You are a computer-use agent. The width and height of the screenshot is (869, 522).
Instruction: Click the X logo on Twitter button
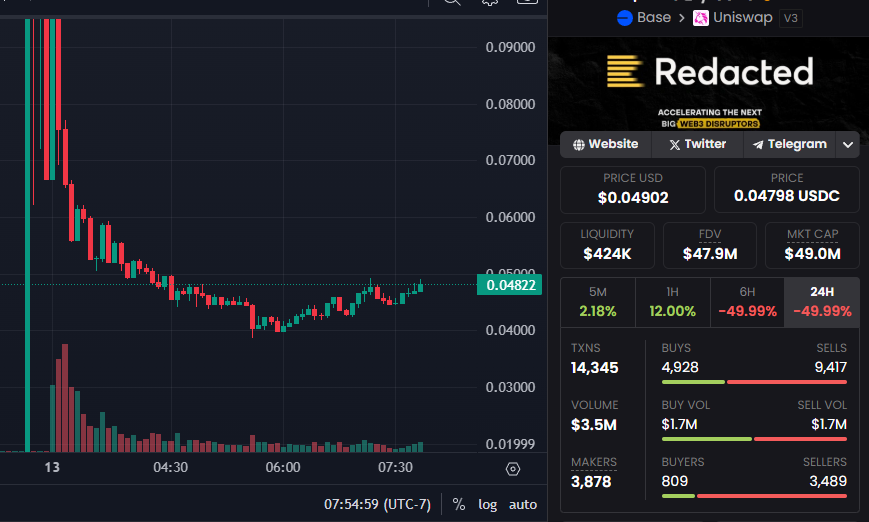pyautogui.click(x=674, y=145)
